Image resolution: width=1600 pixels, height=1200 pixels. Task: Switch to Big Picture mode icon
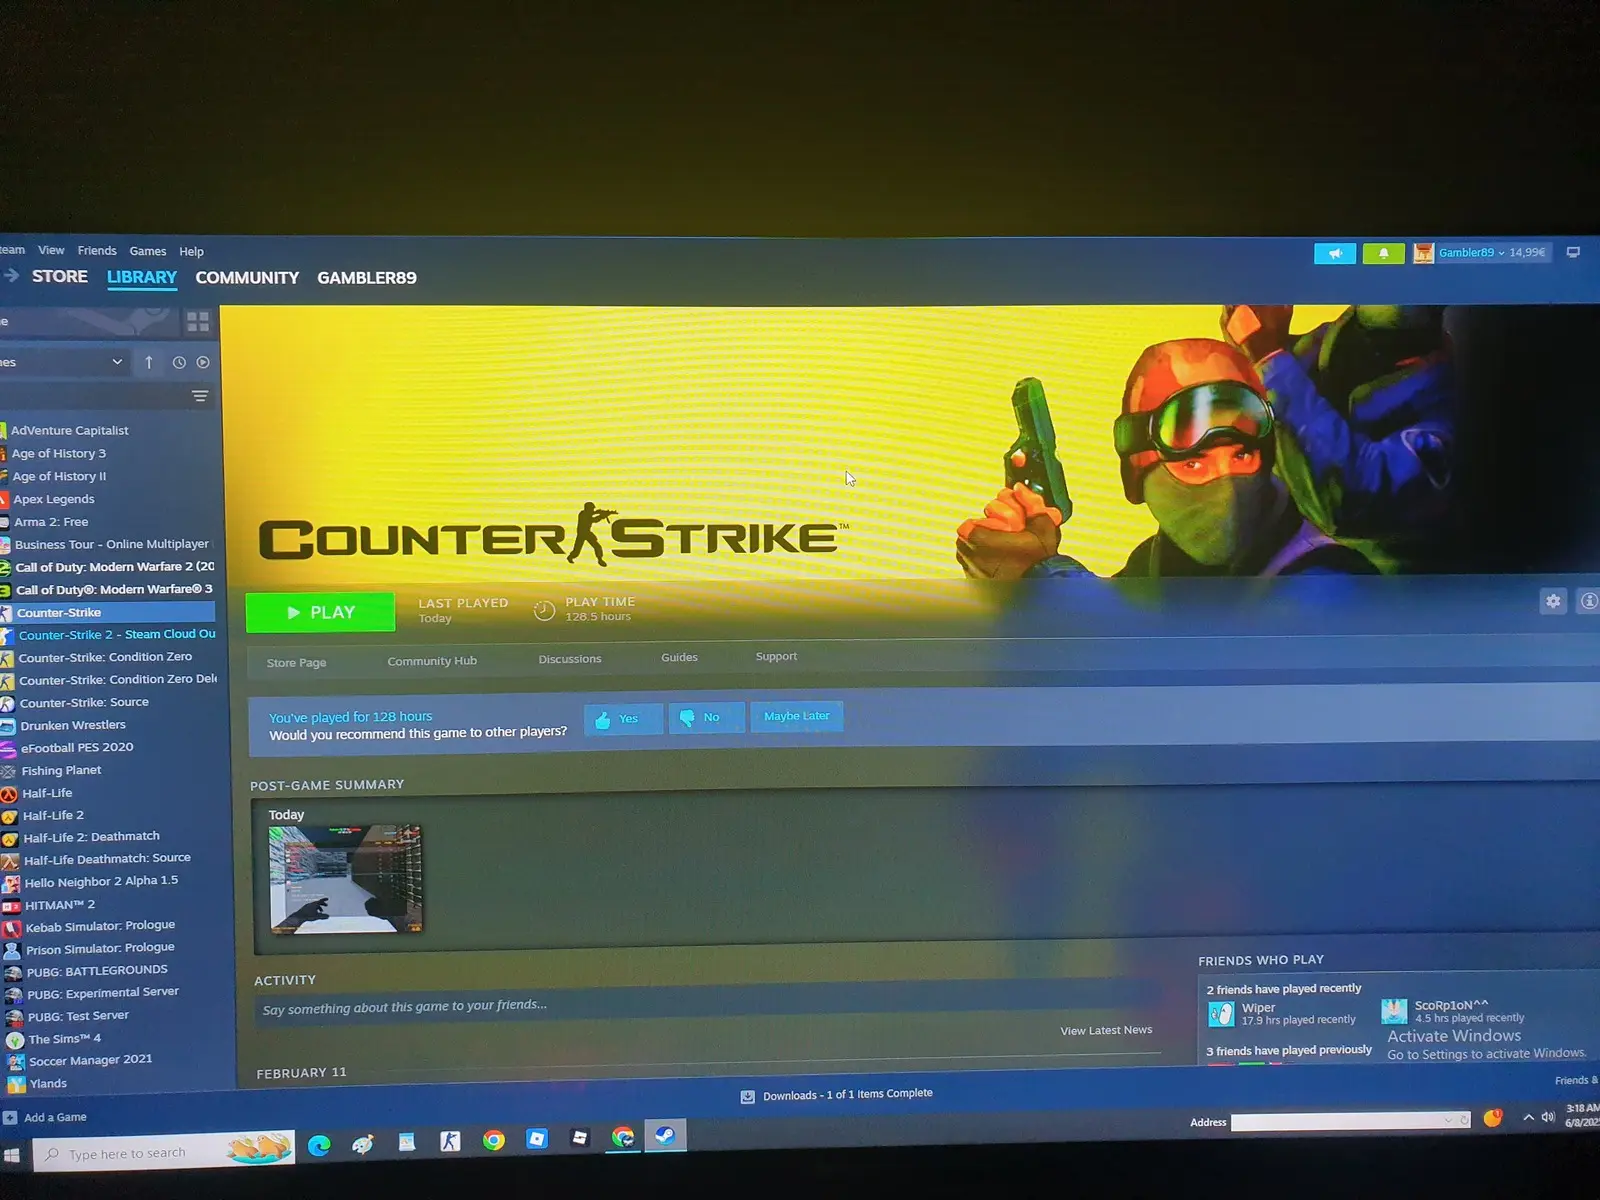coord(1573,253)
